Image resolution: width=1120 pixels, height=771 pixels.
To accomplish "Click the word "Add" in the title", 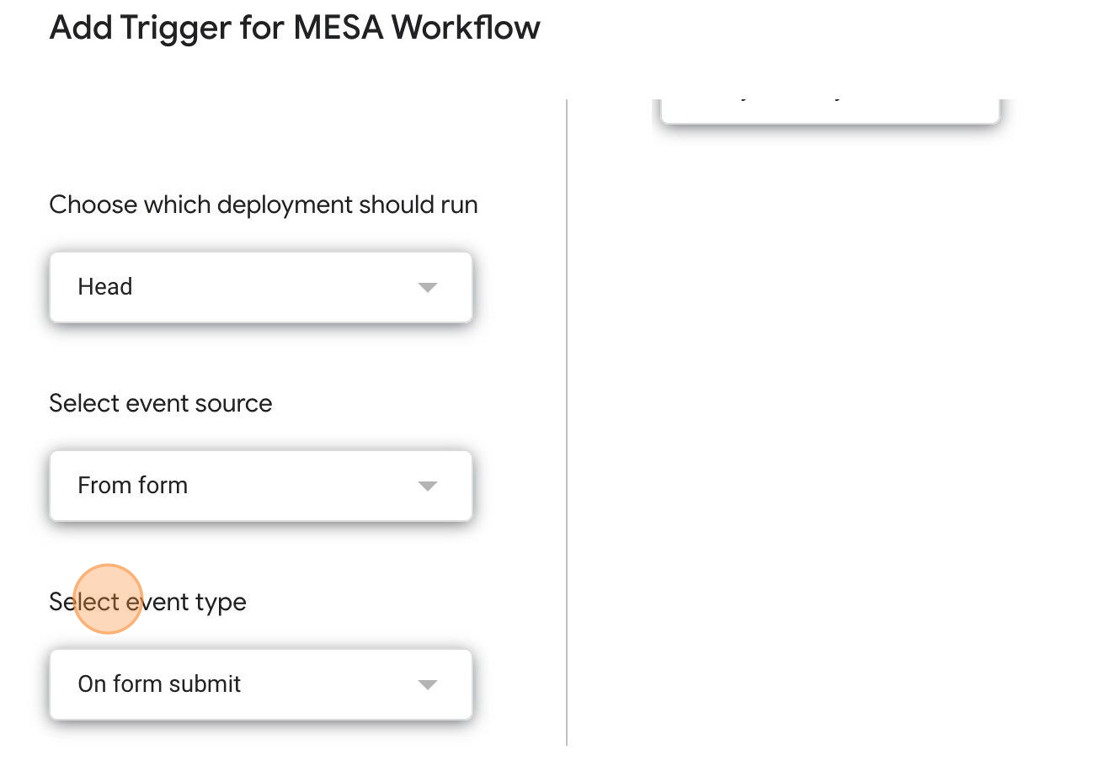I will click(x=80, y=28).
